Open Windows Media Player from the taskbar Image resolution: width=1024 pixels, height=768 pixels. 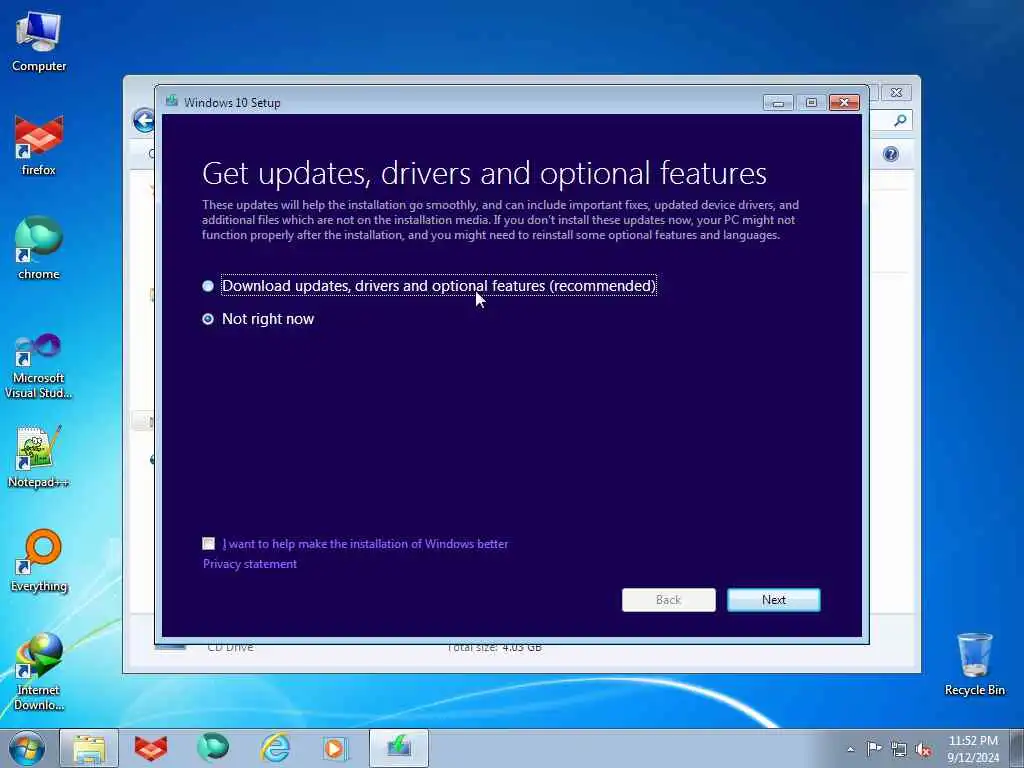point(336,748)
